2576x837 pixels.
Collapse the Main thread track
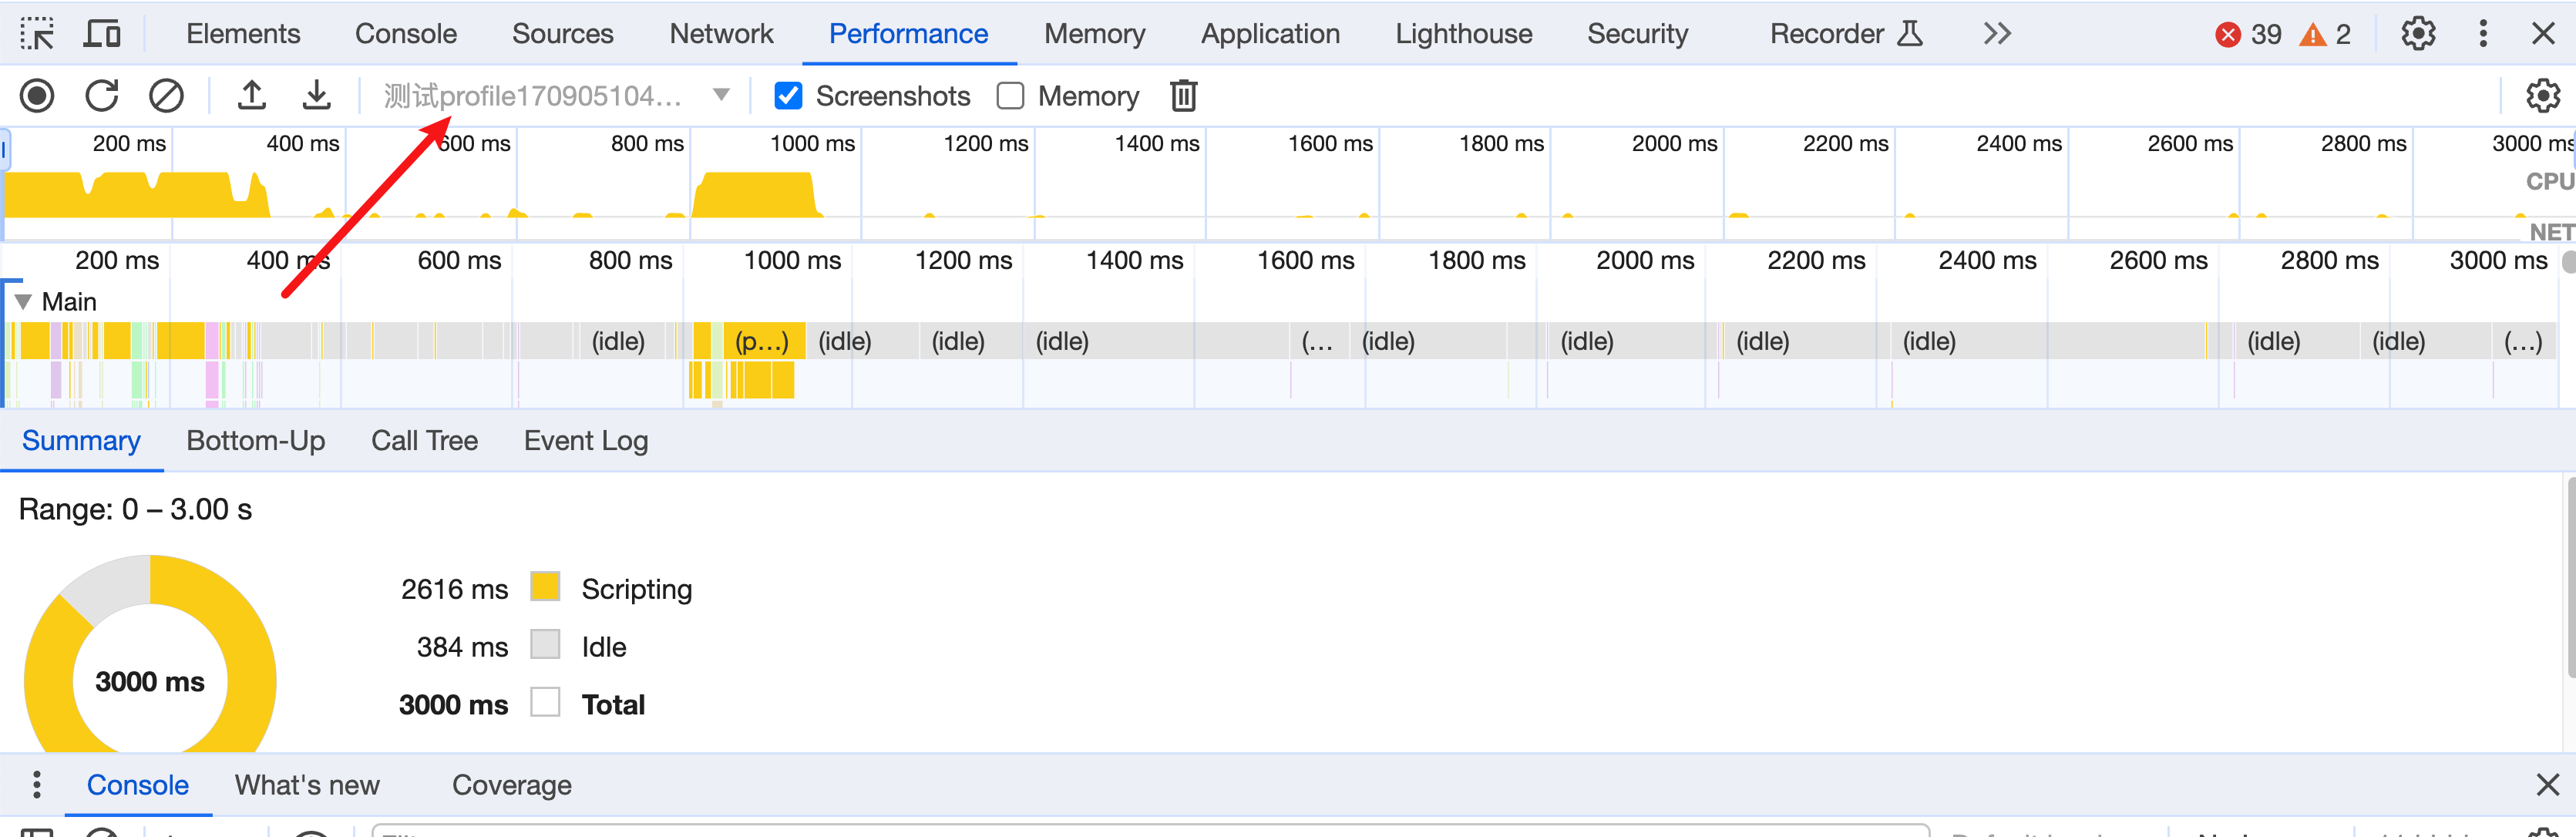click(x=24, y=302)
